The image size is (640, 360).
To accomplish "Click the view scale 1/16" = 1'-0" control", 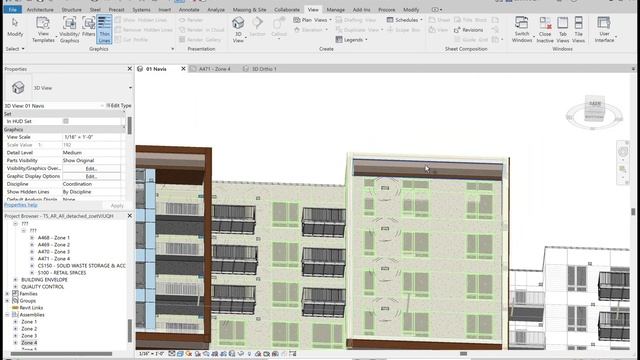I will tap(151, 354).
